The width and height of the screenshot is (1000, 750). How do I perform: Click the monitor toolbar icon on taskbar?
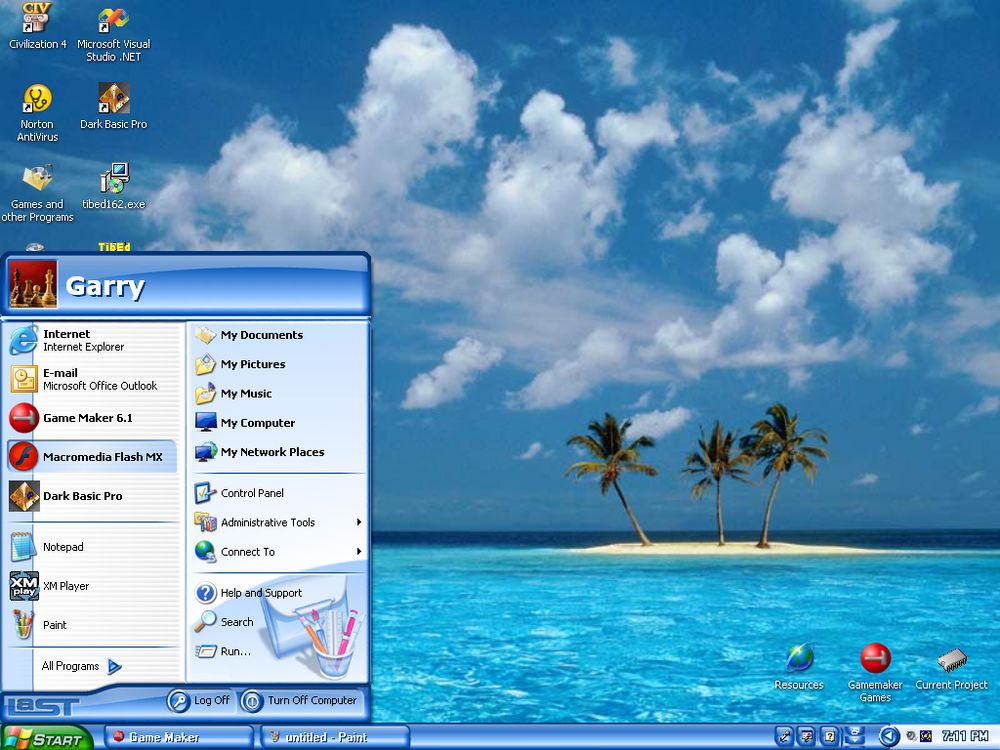pos(806,736)
